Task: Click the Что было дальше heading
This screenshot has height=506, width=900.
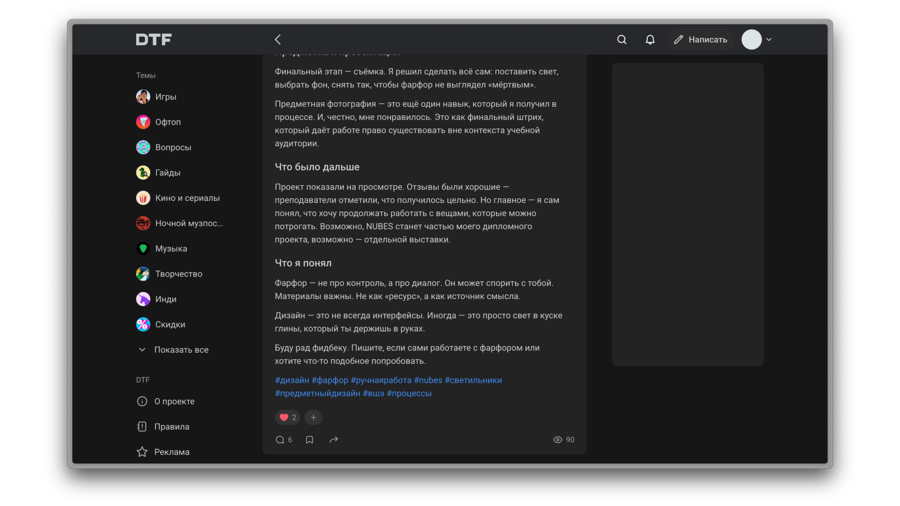Action: (x=317, y=167)
